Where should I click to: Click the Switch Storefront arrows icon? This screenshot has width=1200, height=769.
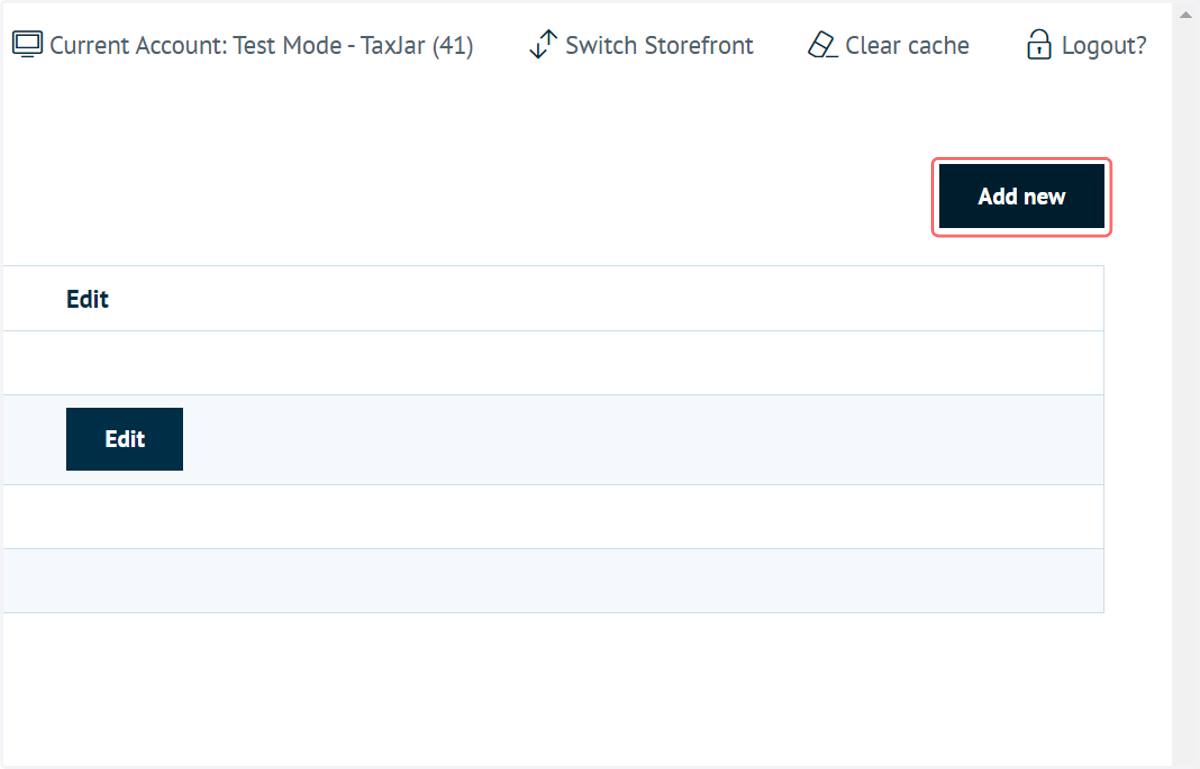point(543,44)
